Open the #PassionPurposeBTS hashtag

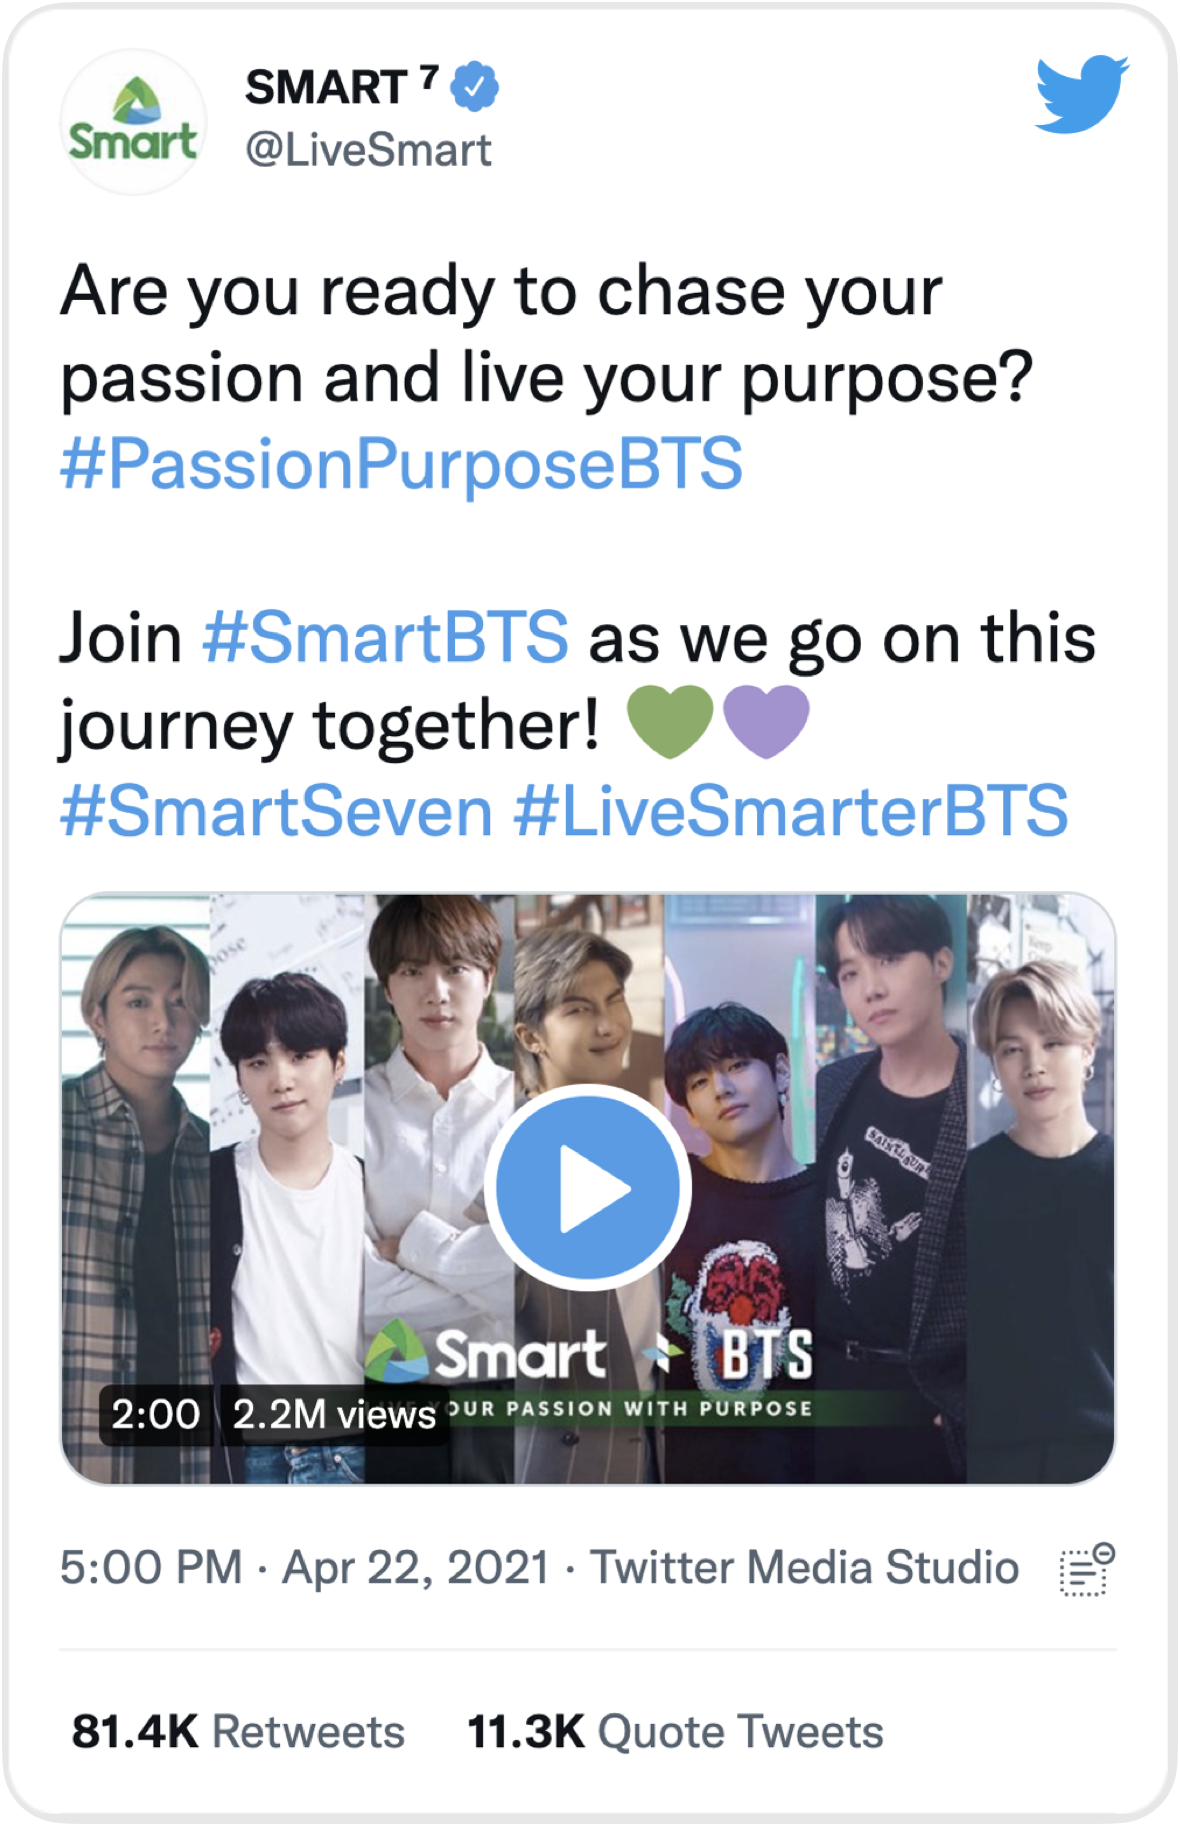[x=401, y=464]
